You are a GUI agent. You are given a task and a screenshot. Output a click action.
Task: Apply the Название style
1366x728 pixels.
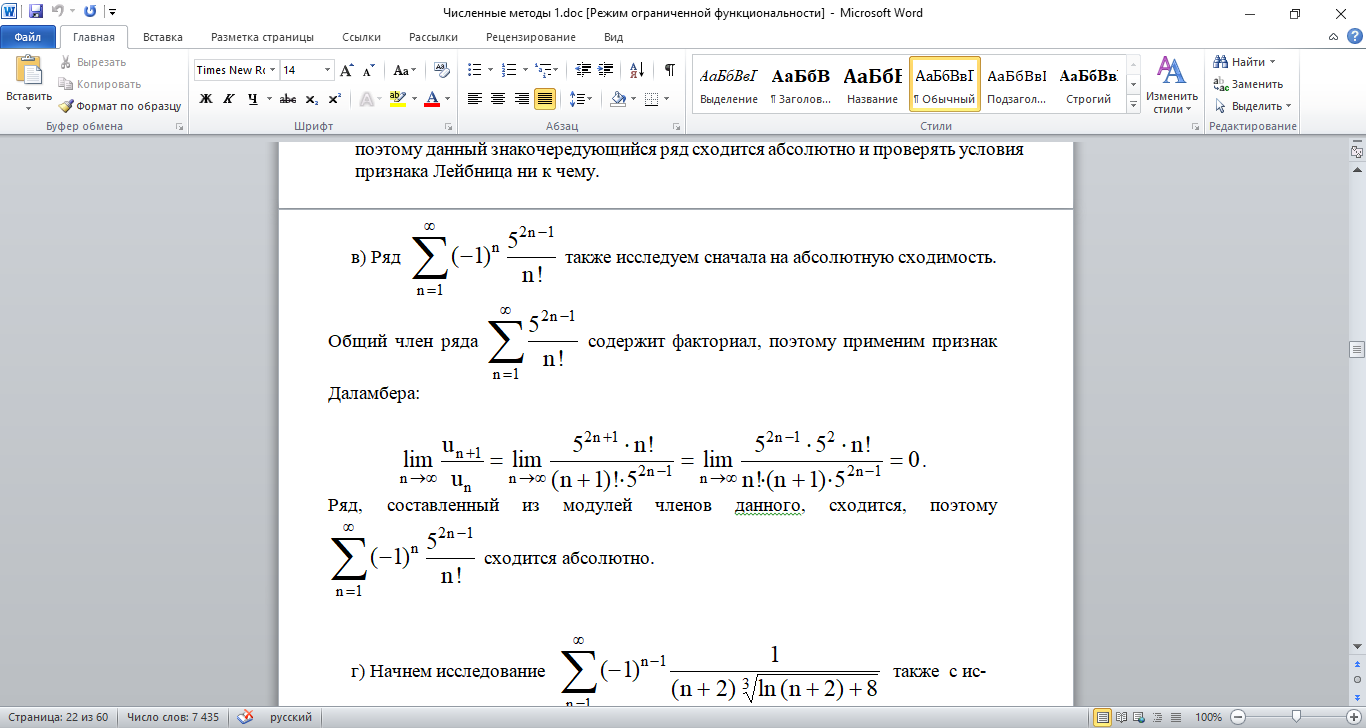tap(872, 85)
